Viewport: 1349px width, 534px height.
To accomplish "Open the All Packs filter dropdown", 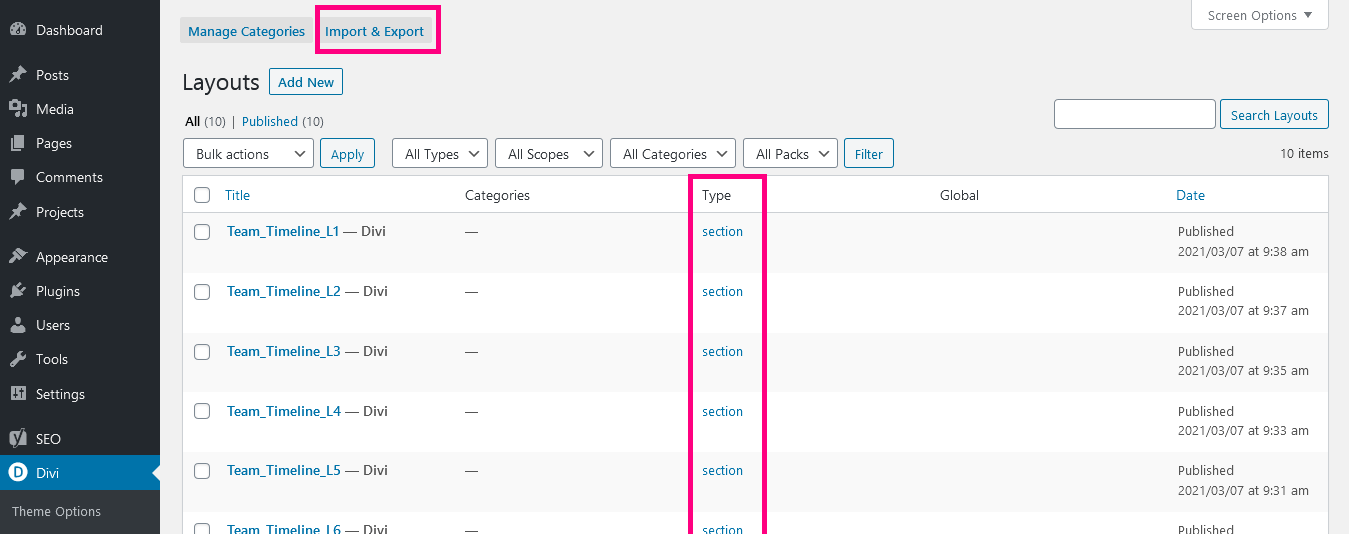I will (x=790, y=154).
